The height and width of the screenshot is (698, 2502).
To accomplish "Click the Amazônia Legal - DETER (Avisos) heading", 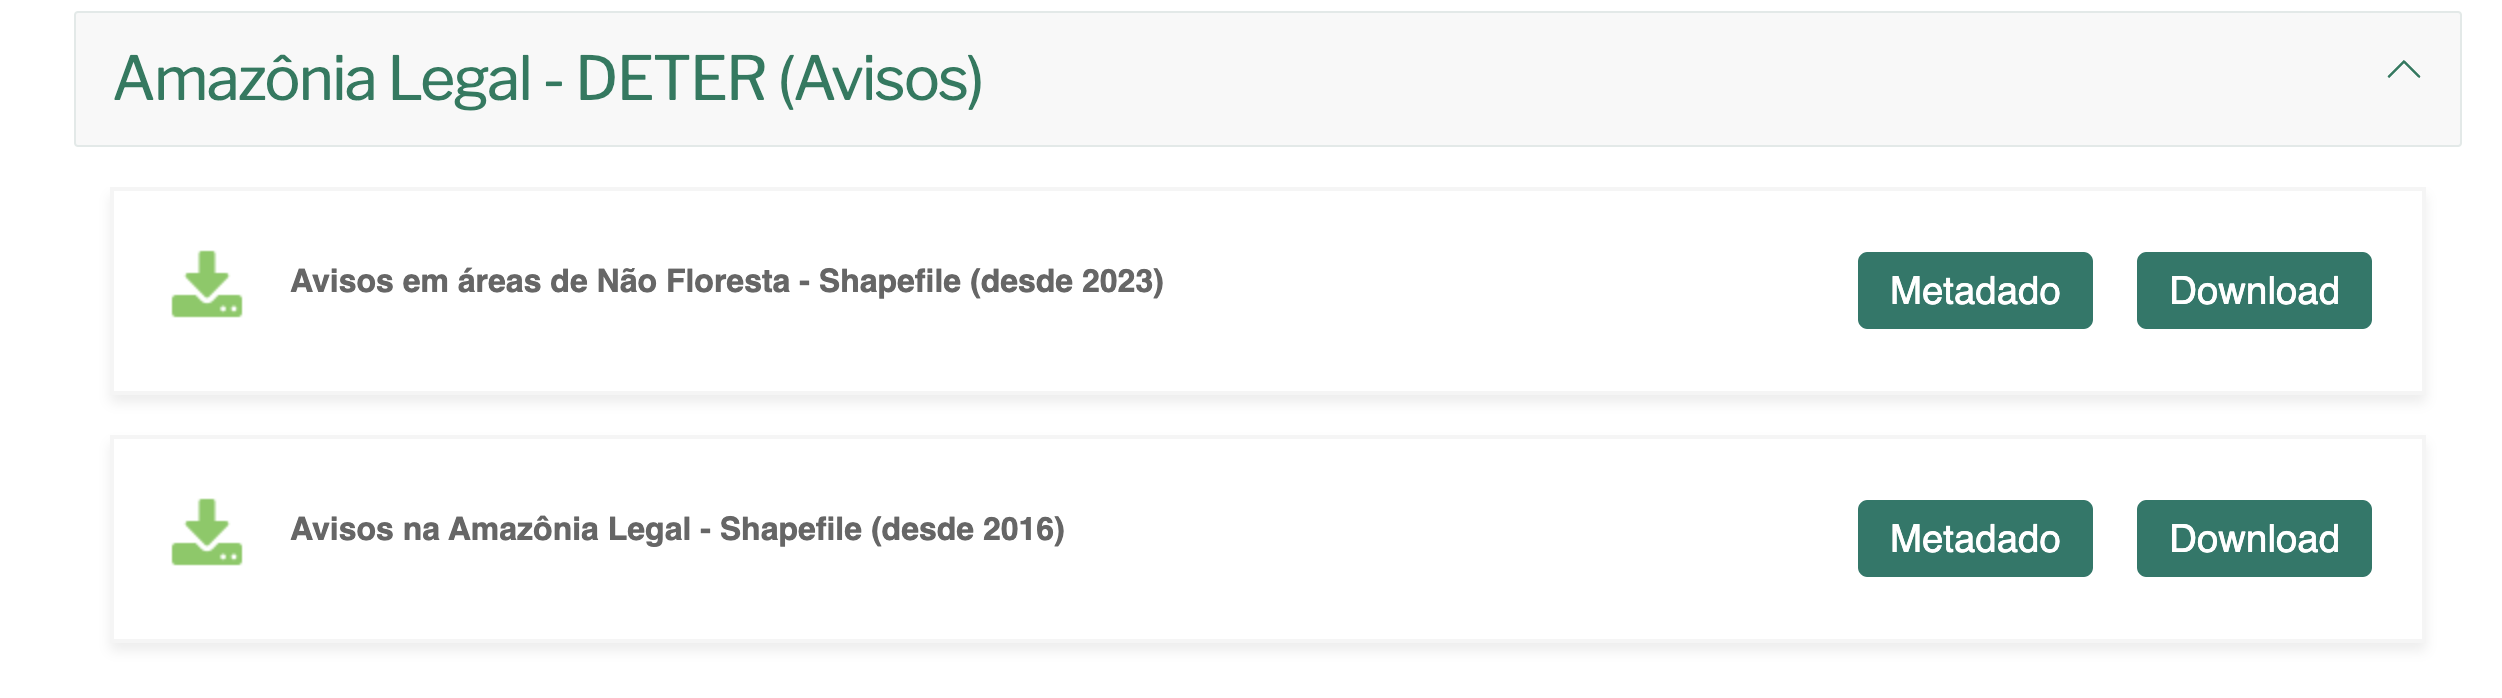I will (548, 78).
